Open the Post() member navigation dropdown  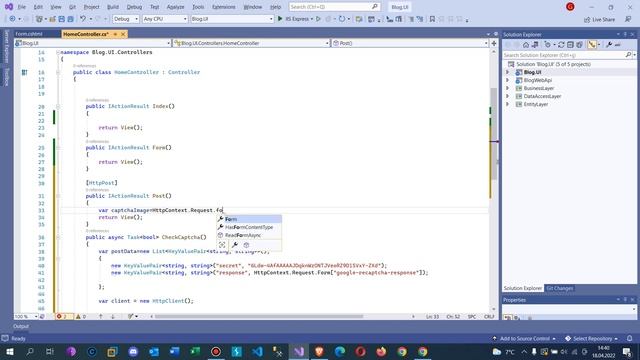(x=410, y=43)
